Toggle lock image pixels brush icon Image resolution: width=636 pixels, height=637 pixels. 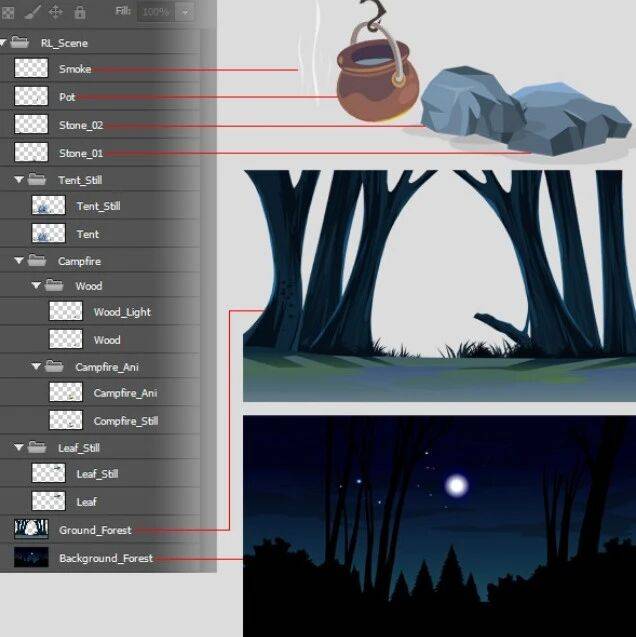31,13
